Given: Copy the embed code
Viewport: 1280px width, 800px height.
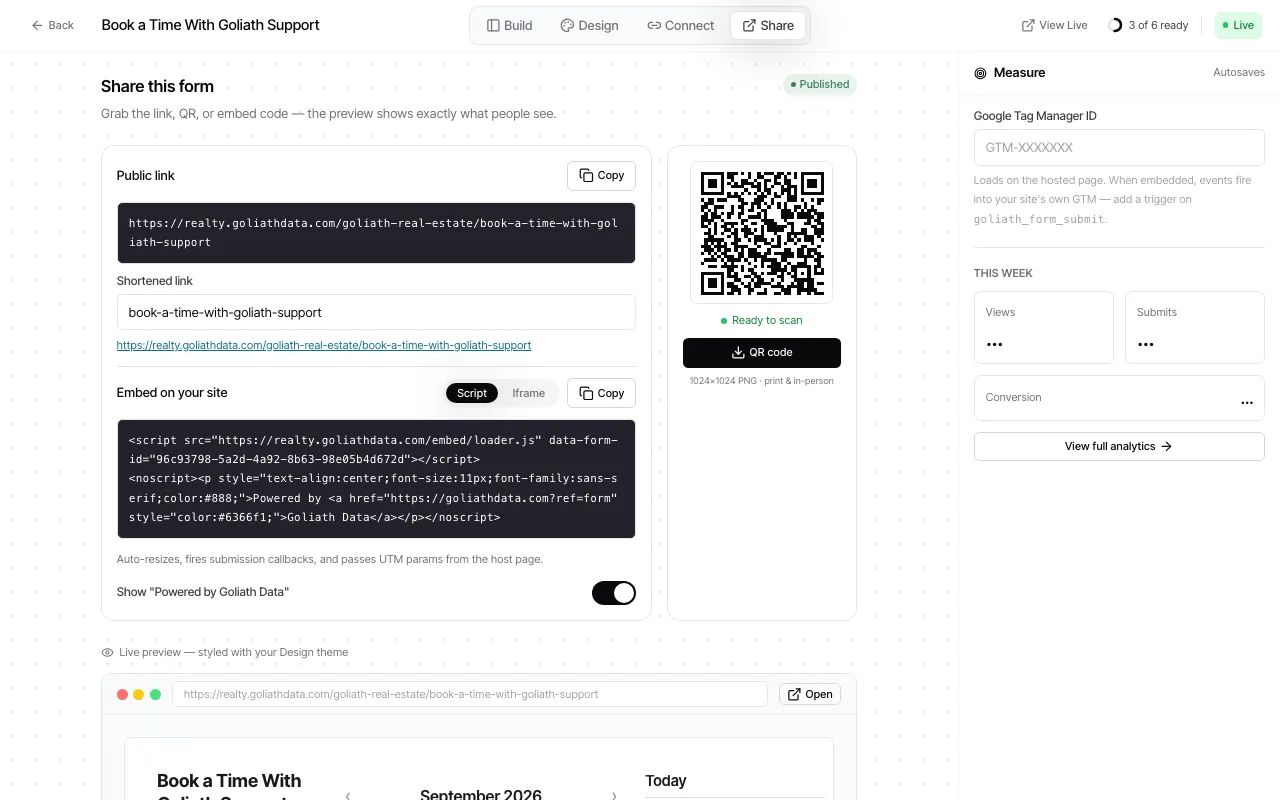Looking at the screenshot, I should point(601,393).
